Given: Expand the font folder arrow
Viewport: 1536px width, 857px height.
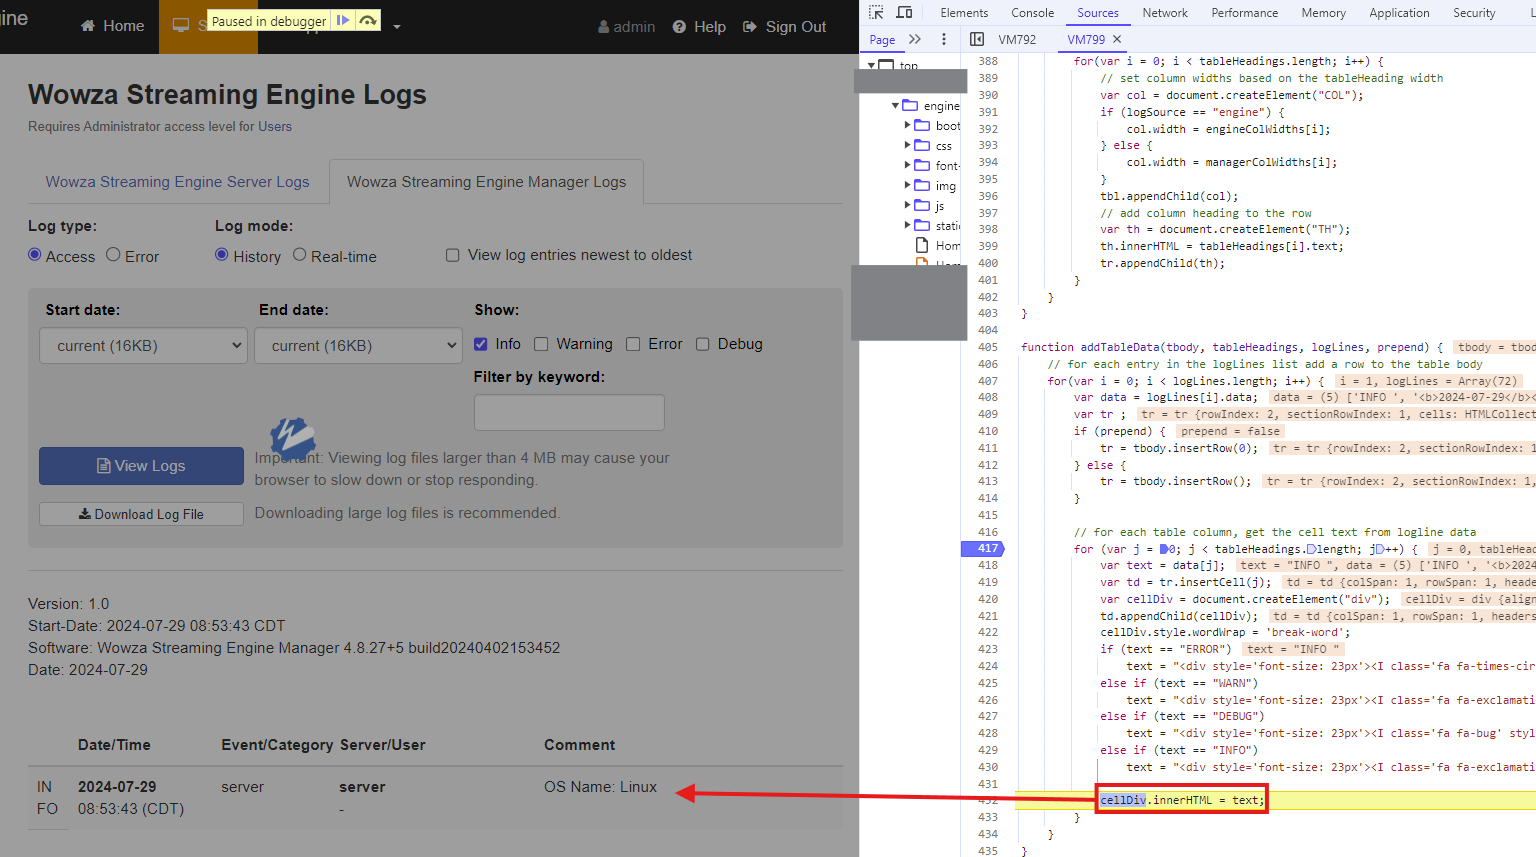Looking at the screenshot, I should pyautogui.click(x=908, y=165).
